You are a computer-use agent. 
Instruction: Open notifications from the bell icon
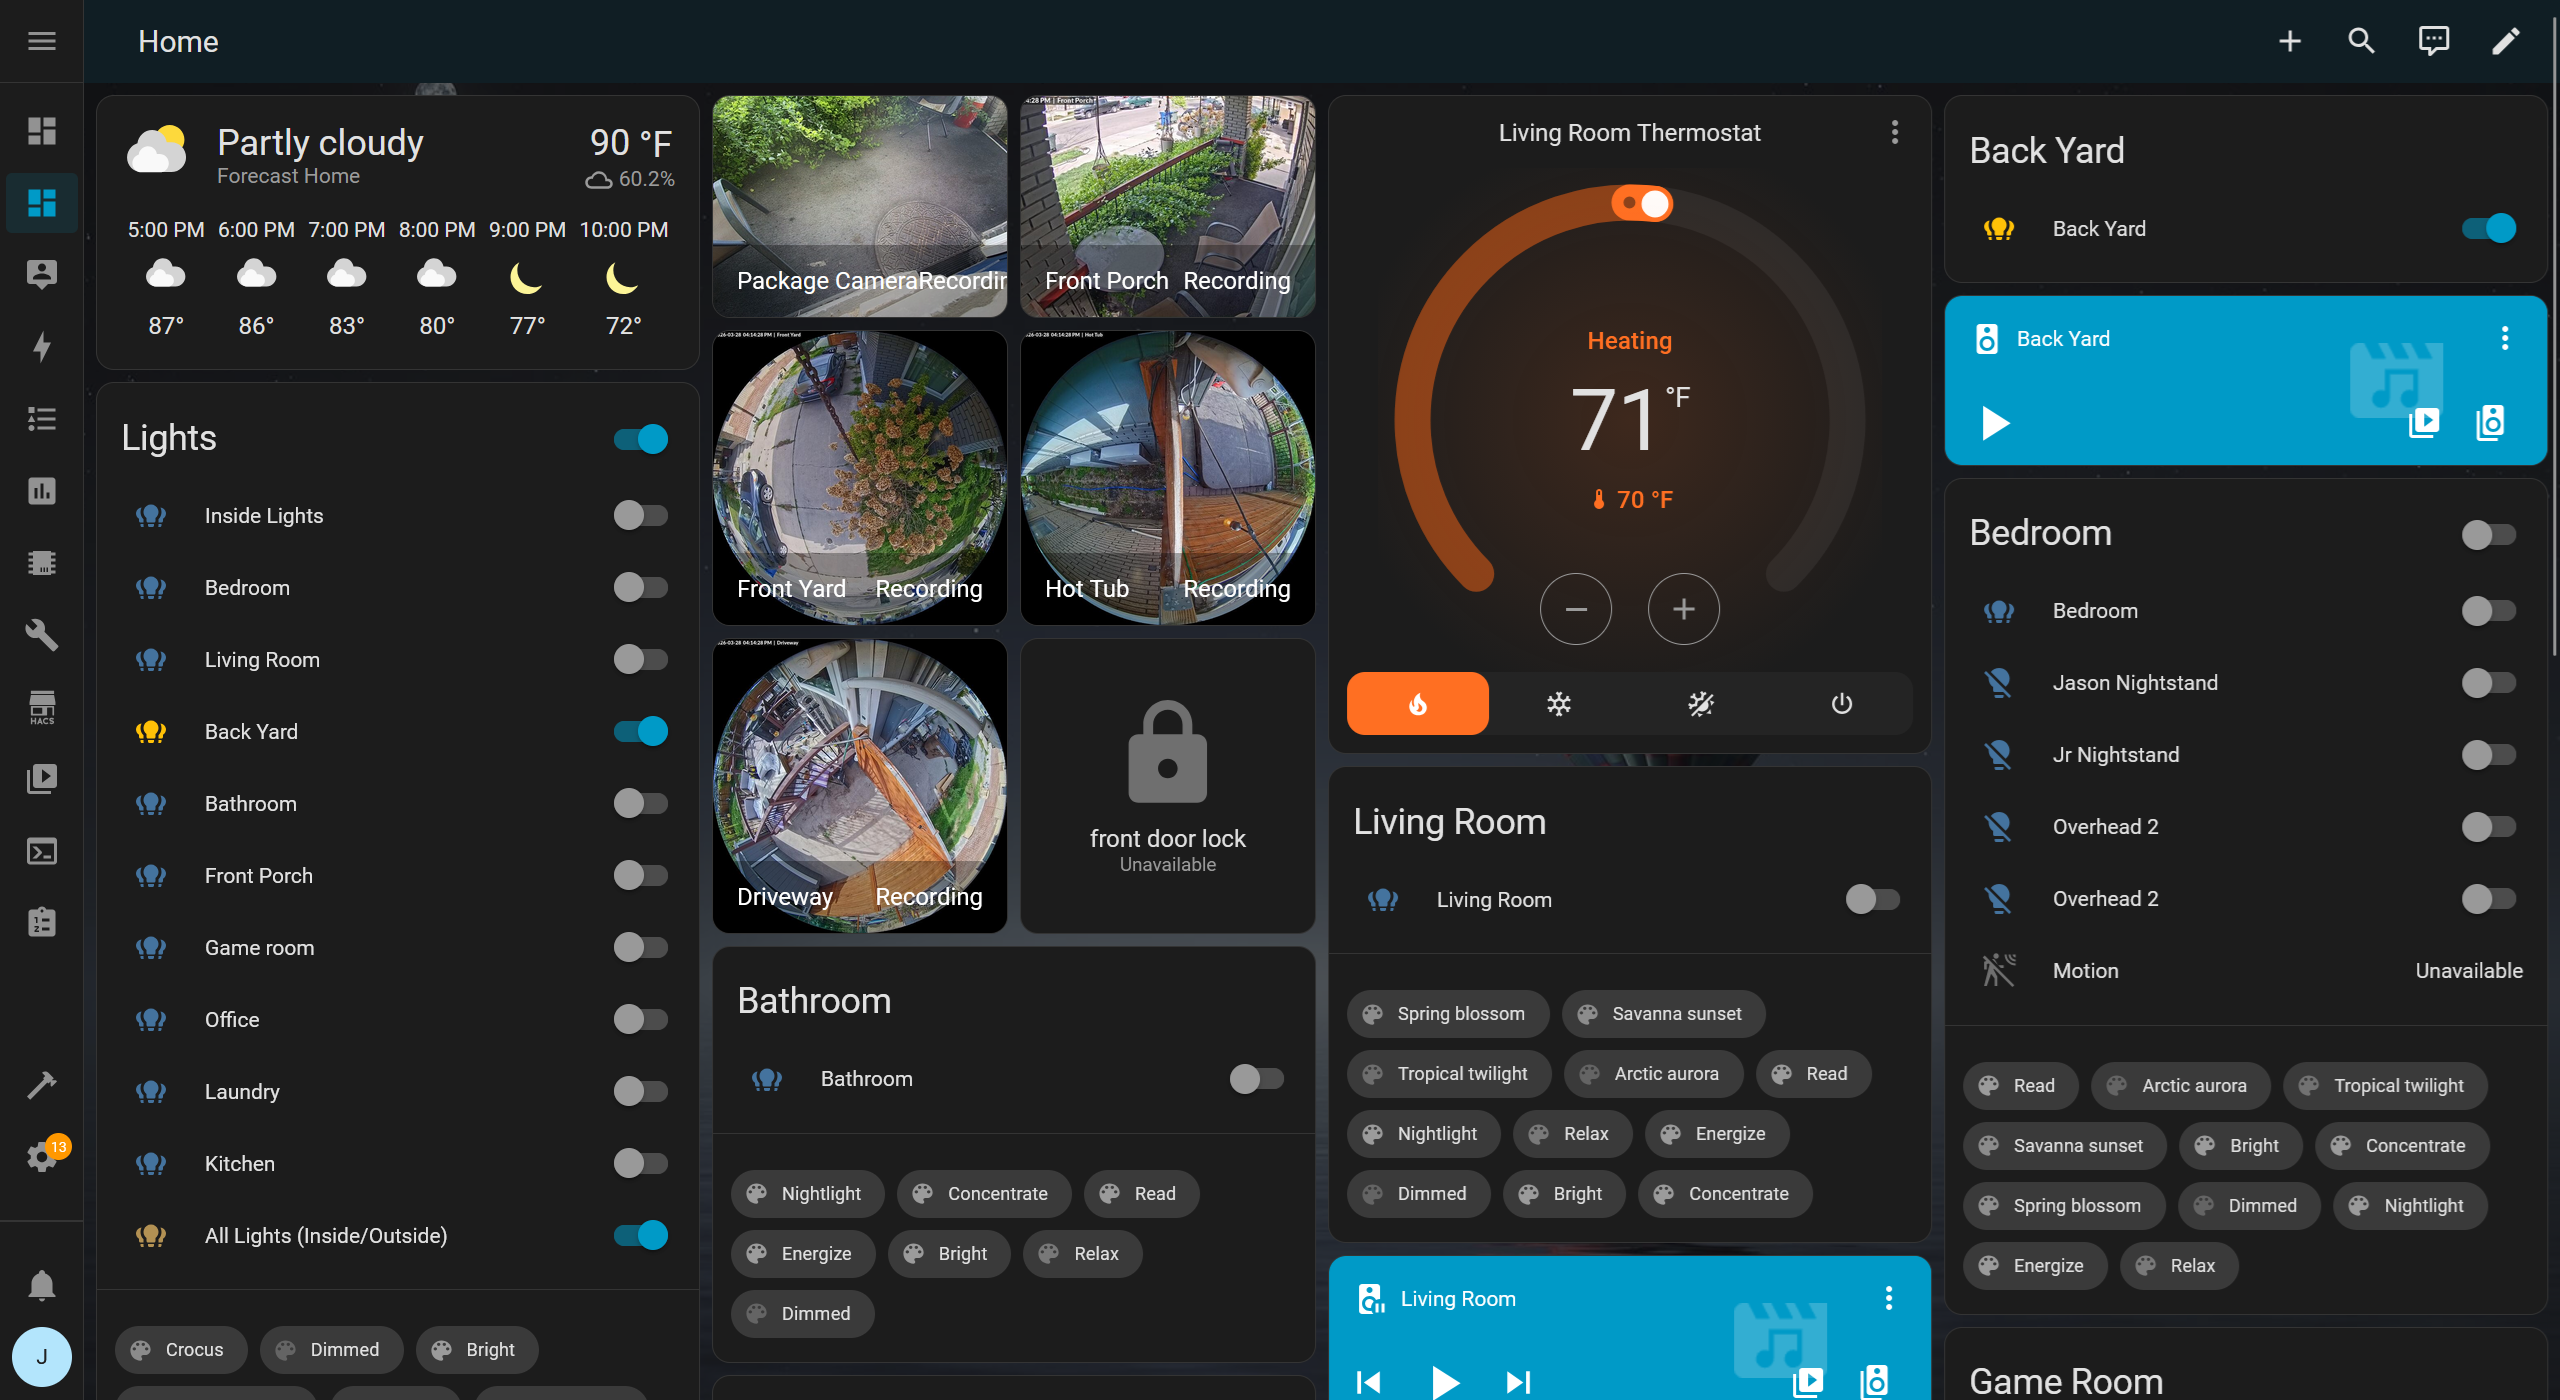coord(41,1284)
